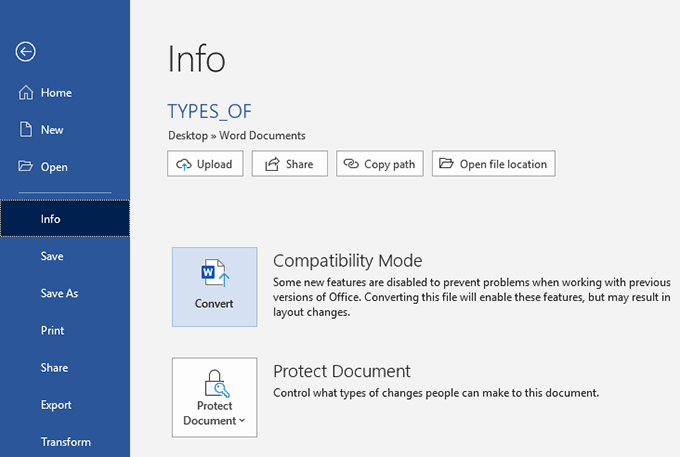The width and height of the screenshot is (680, 457).
Task: Click the Desktop breadcrumb path link
Action: 188,135
